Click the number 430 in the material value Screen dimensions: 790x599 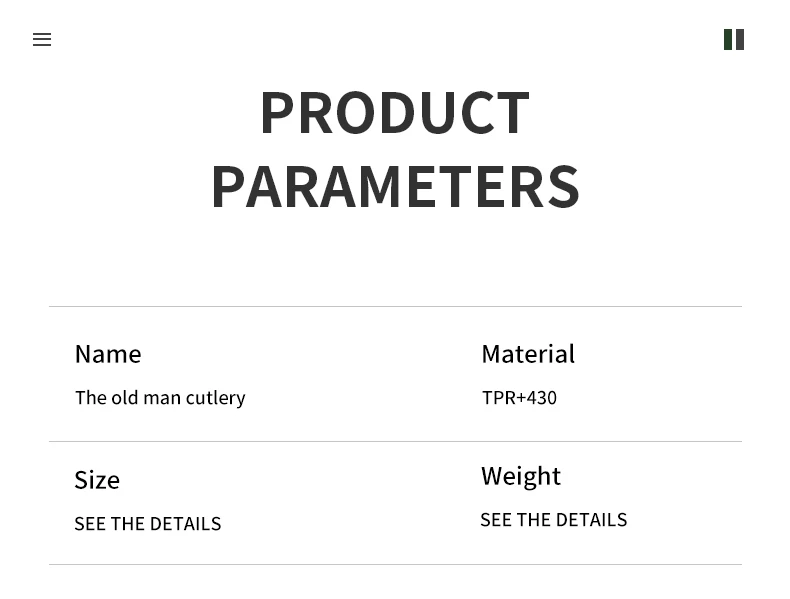[541, 398]
